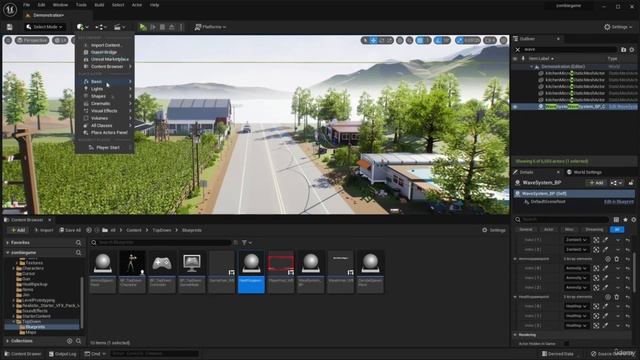Image resolution: width=640 pixels, height=360 pixels.
Task: Expand the Collections section
Action: [7, 341]
